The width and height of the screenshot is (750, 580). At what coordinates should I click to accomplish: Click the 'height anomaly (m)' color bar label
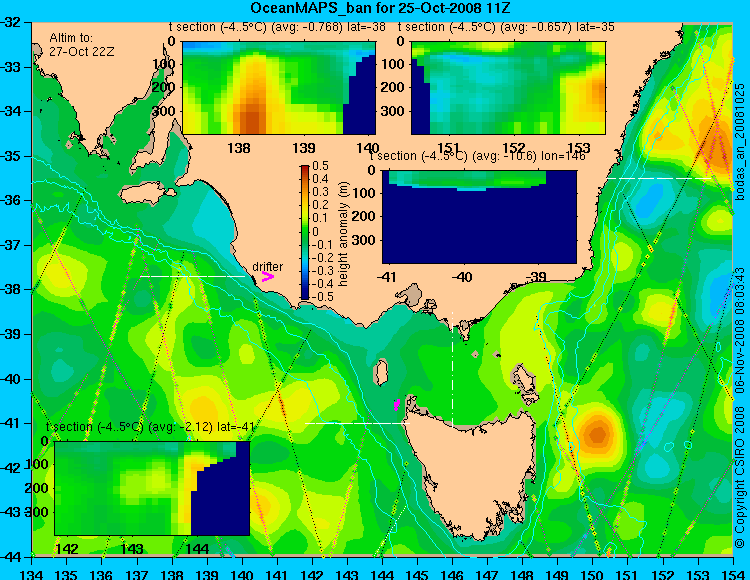point(344,234)
